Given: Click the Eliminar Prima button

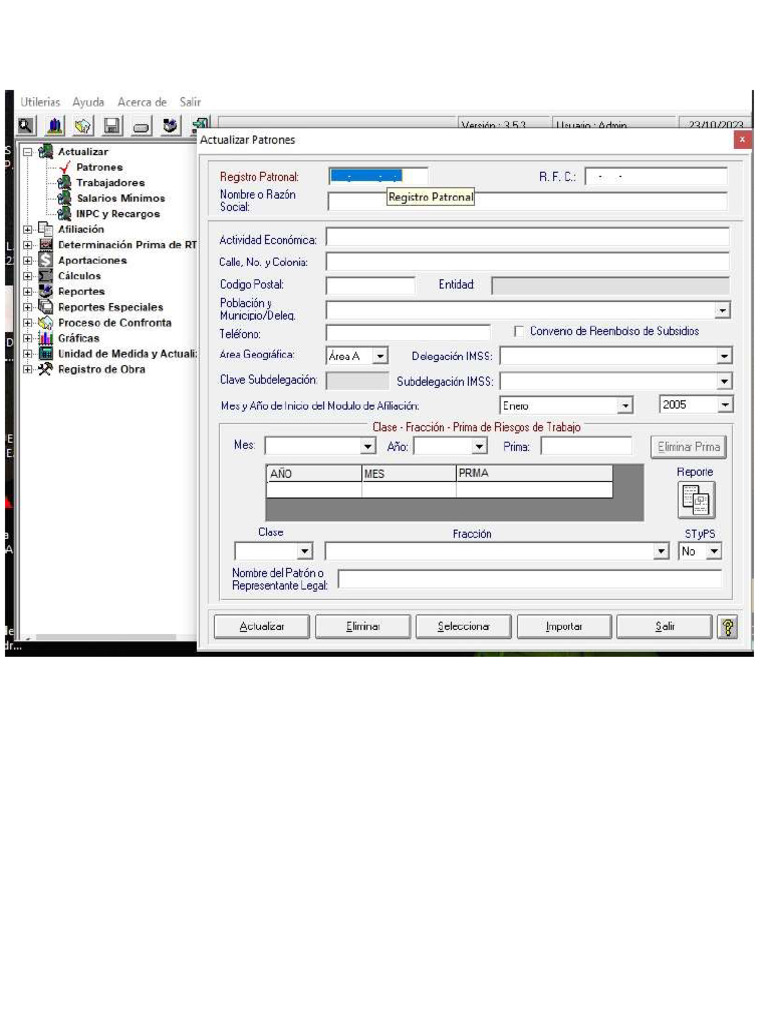Looking at the screenshot, I should click(688, 447).
